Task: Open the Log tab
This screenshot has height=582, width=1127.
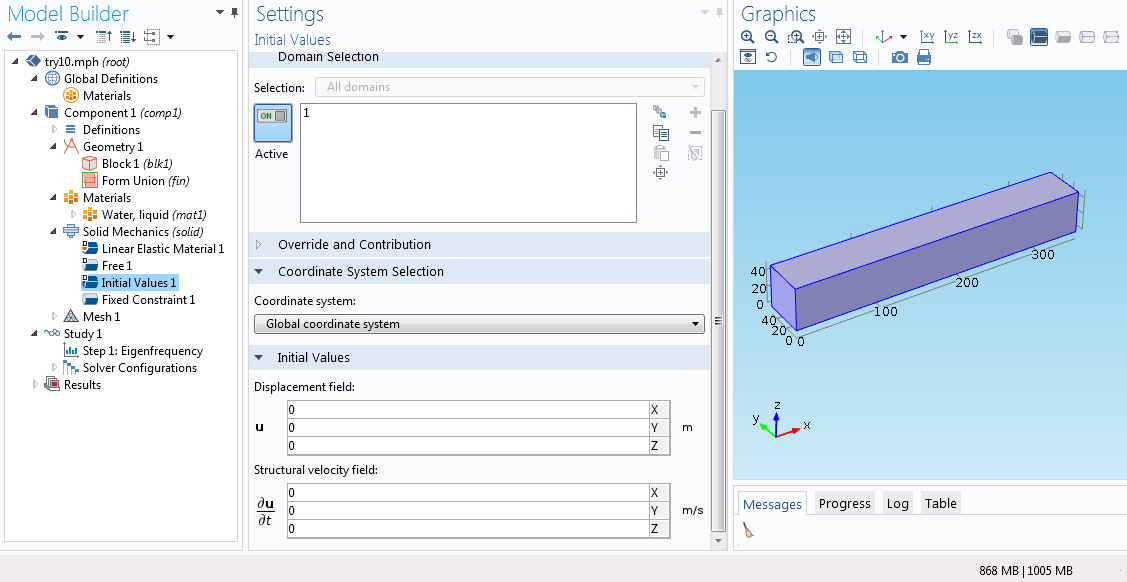Action: [897, 504]
